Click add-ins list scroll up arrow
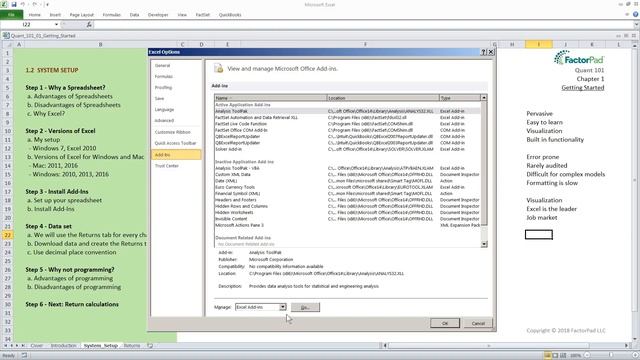This screenshot has width=640, height=360. coord(484,98)
